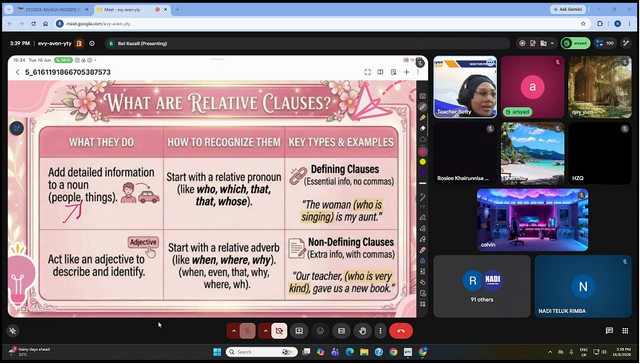Click the Chrome home button

tap(45, 24)
